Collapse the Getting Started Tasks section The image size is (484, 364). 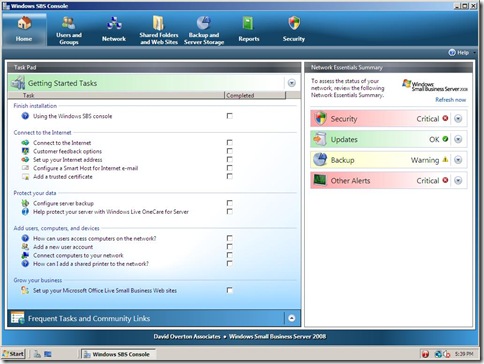click(291, 83)
